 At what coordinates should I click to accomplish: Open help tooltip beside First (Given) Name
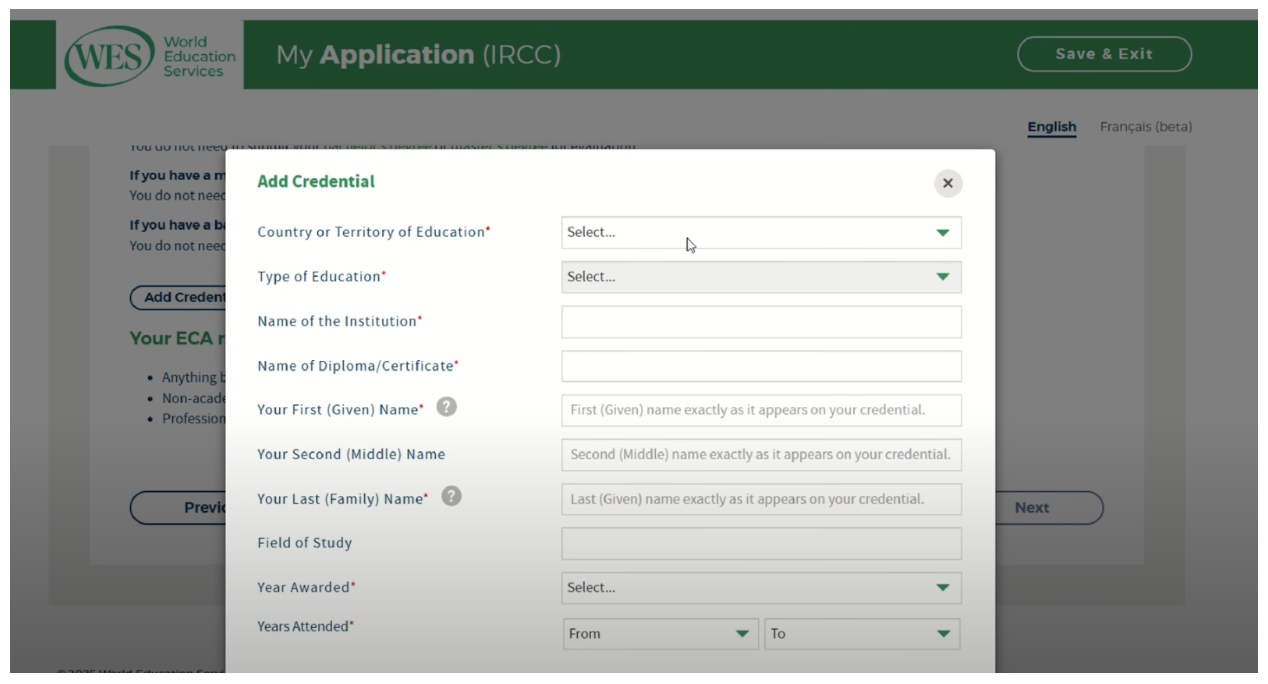pyautogui.click(x=444, y=406)
